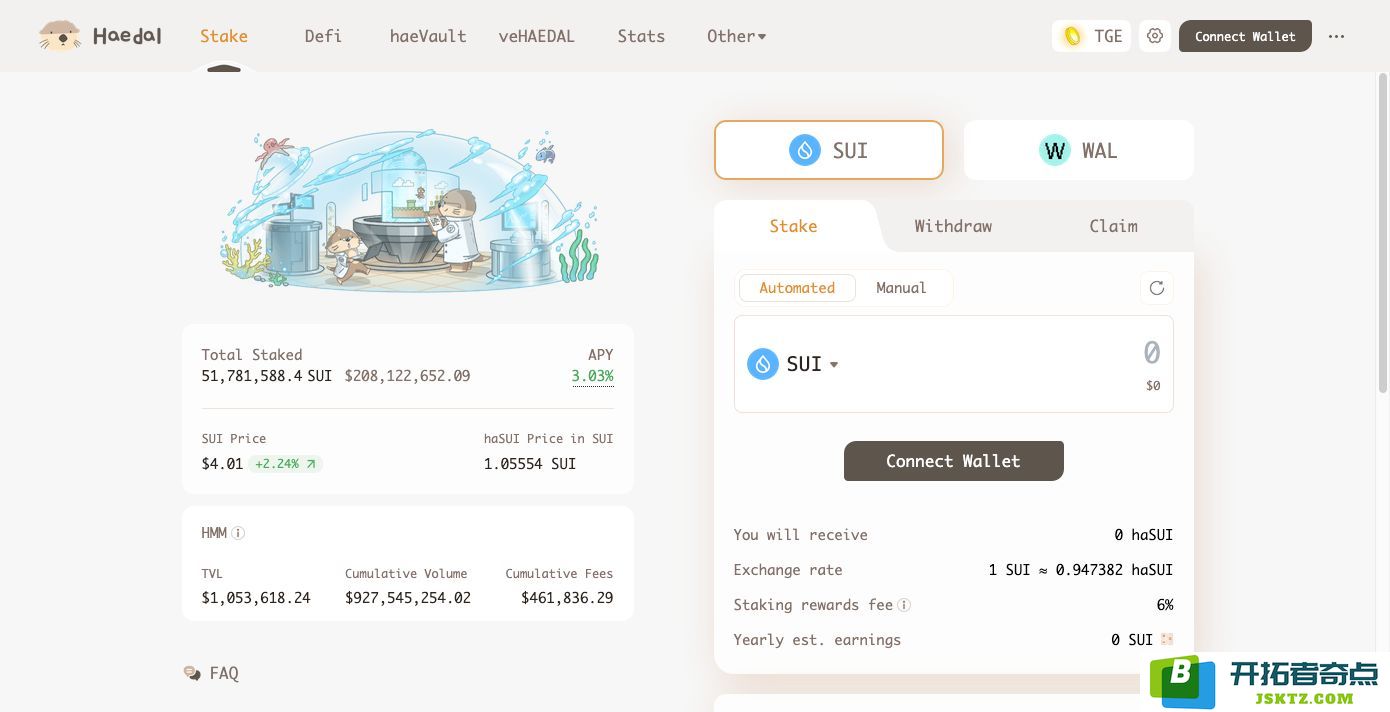Viewport: 1390px width, 712px height.
Task: Click the large Connect Wallet button
Action: (953, 461)
